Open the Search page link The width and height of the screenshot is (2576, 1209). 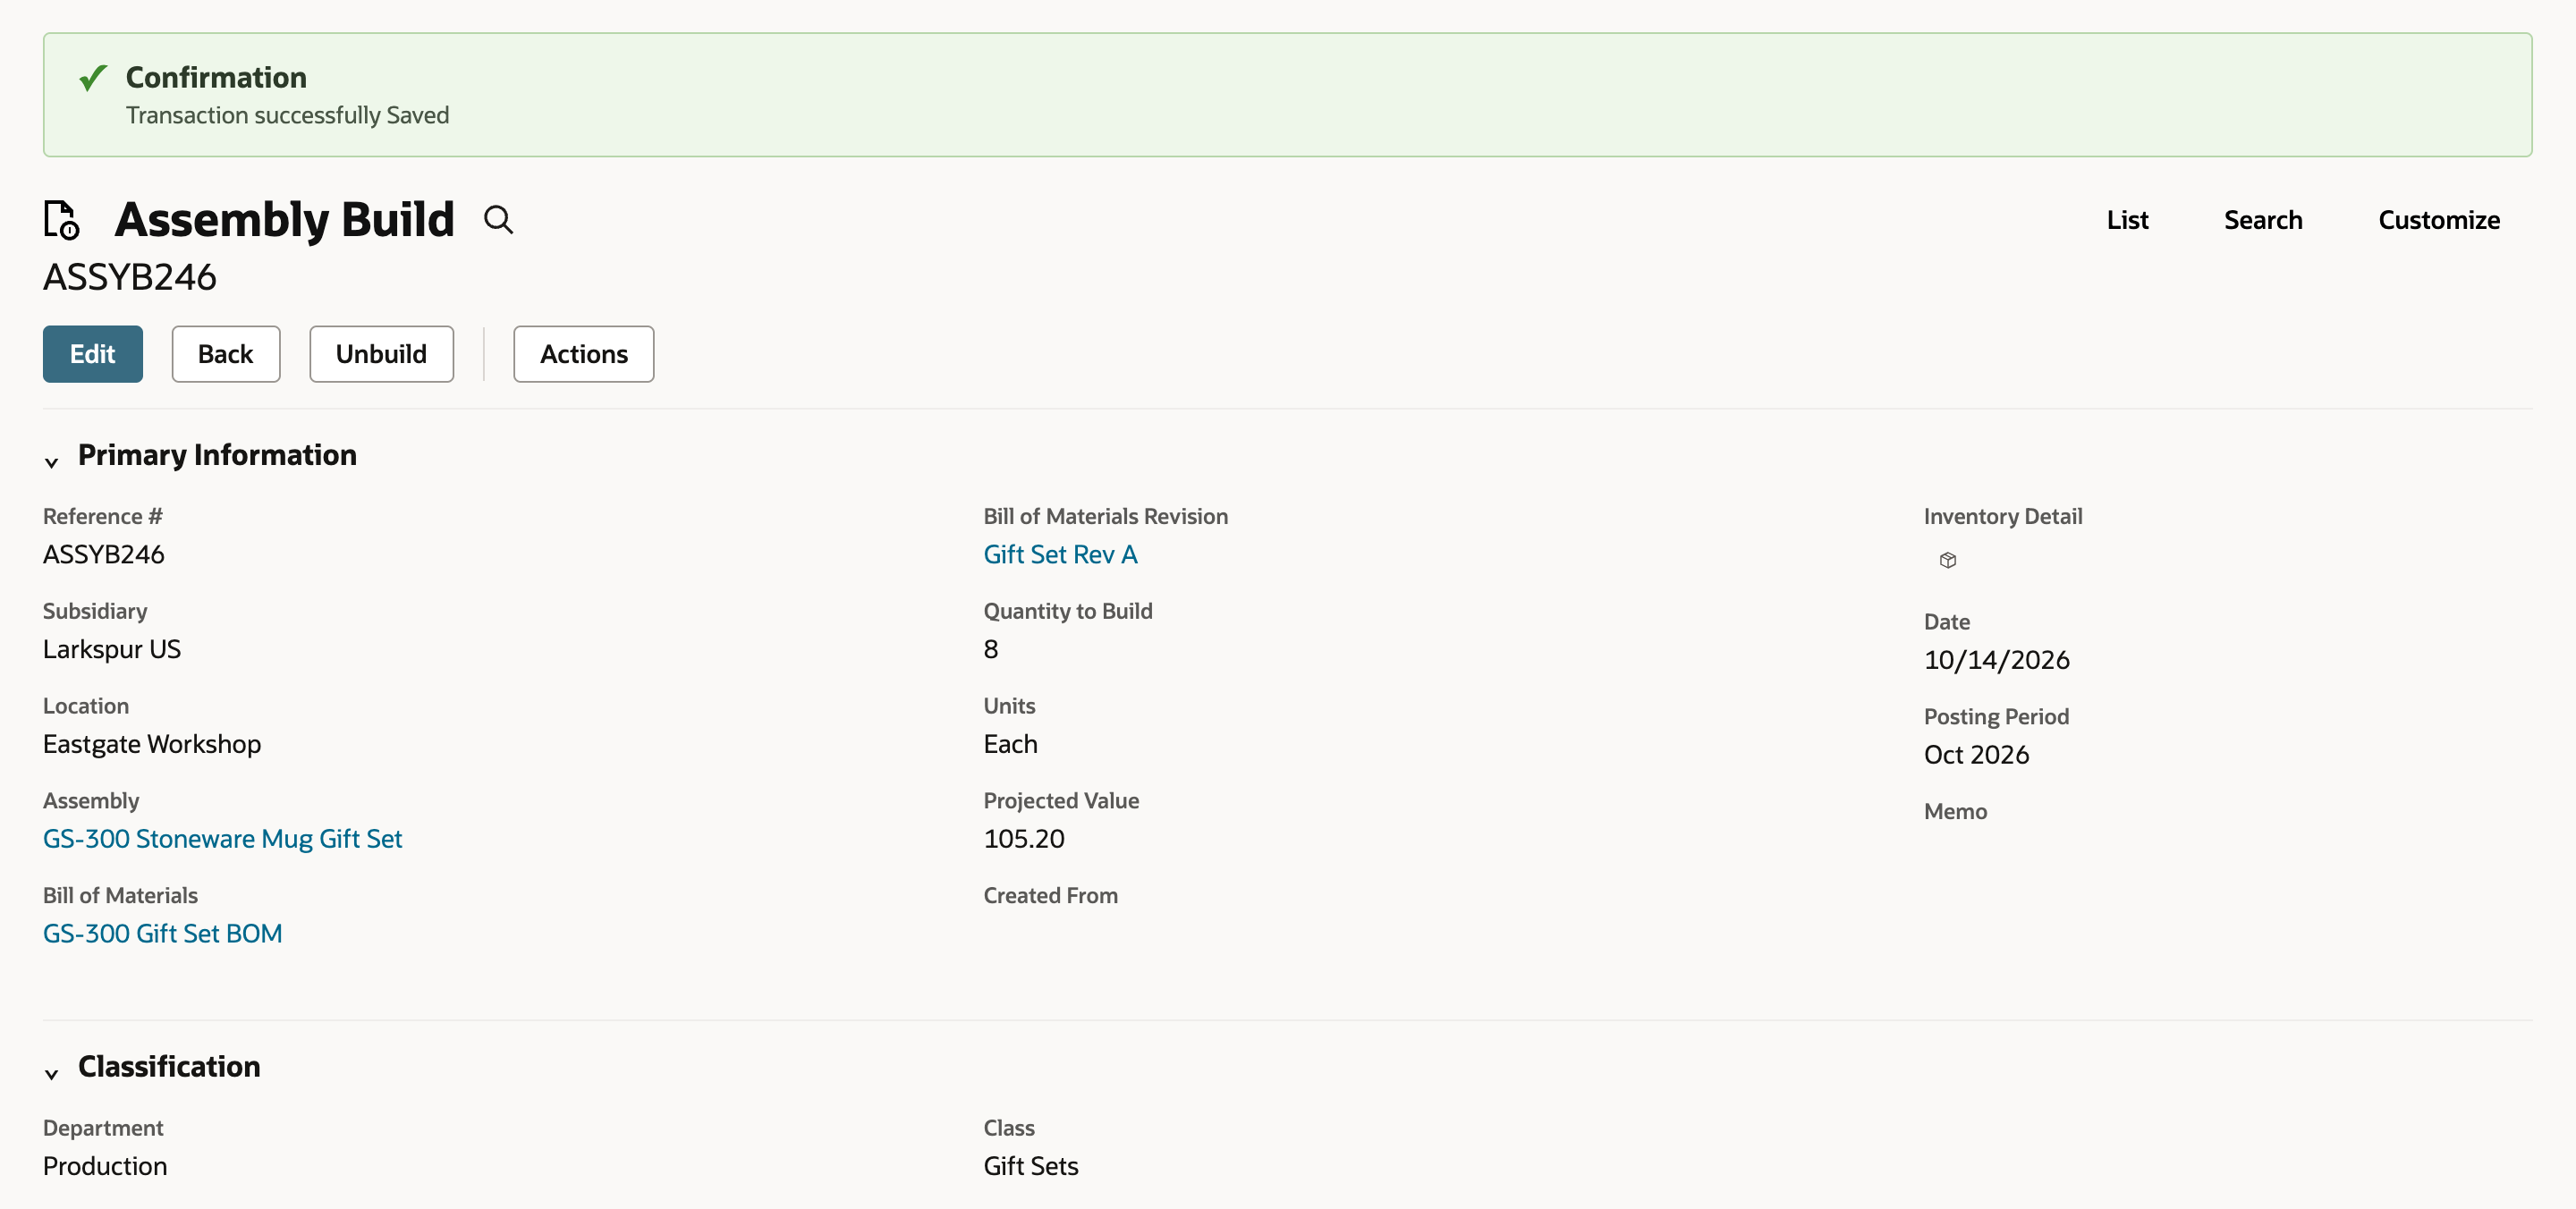(x=2263, y=220)
